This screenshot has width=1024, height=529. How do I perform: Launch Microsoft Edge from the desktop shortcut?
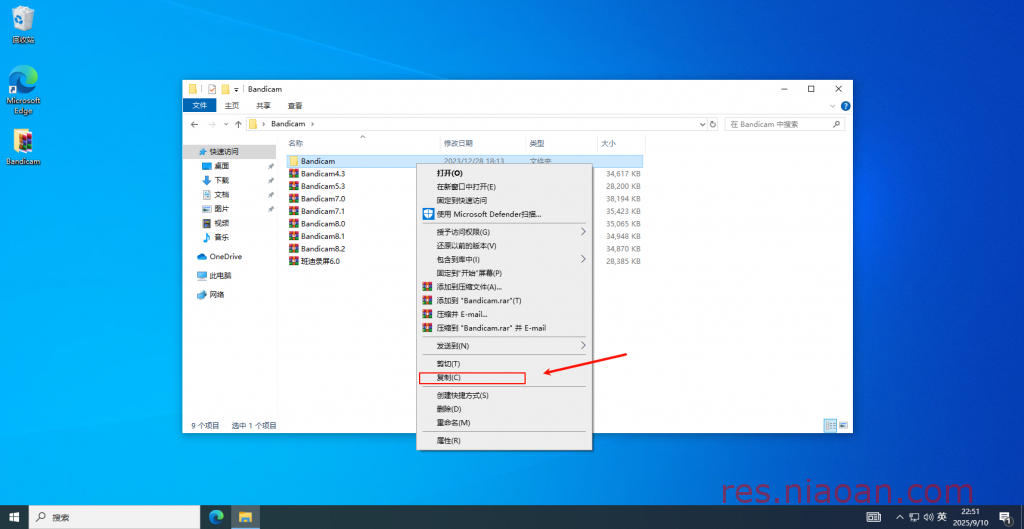(x=23, y=89)
